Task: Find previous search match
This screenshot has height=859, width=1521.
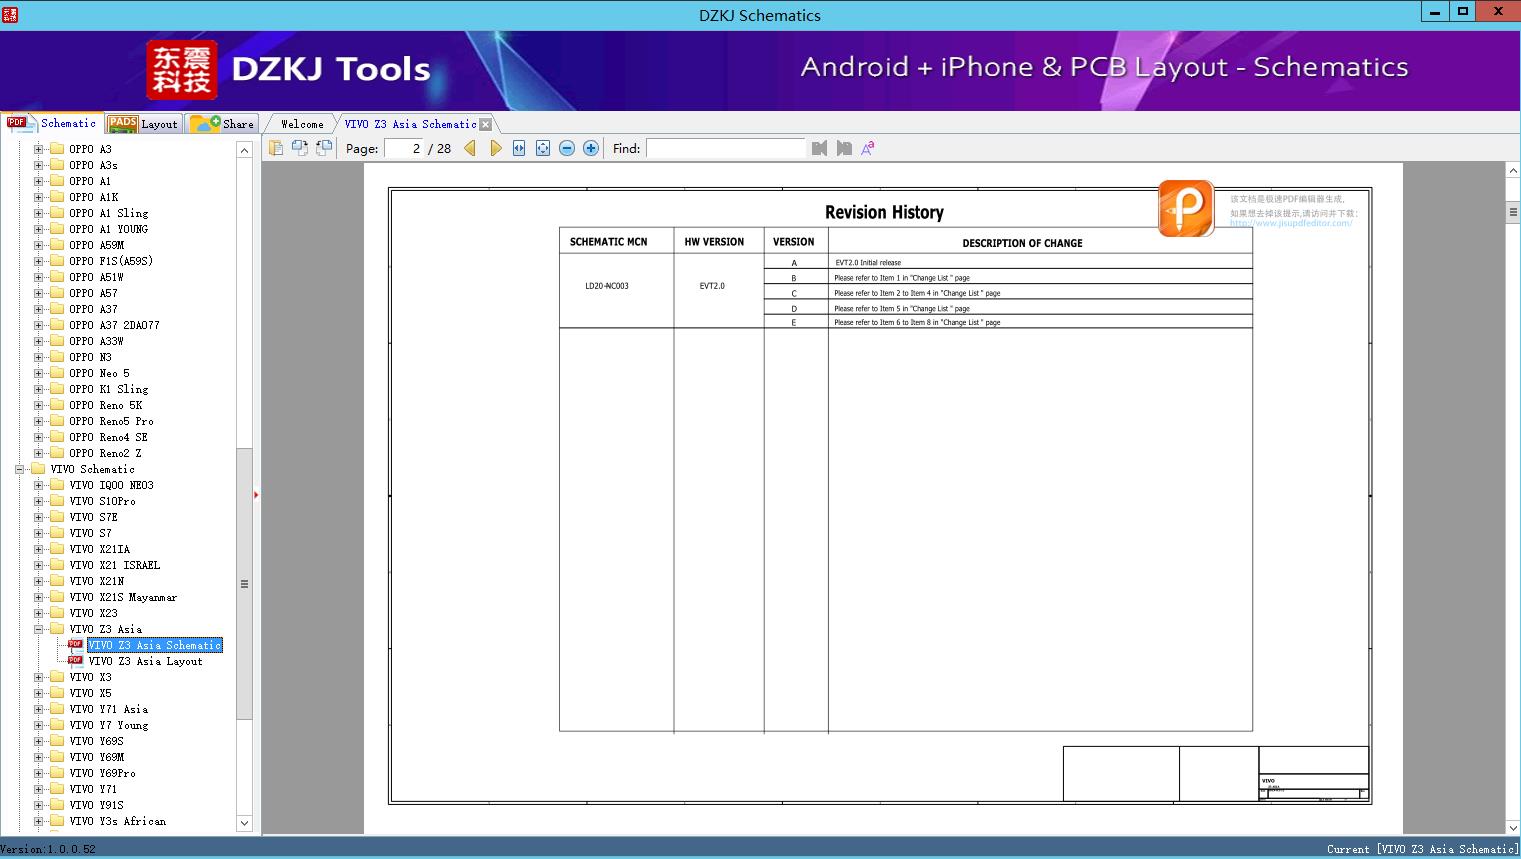Action: point(819,148)
